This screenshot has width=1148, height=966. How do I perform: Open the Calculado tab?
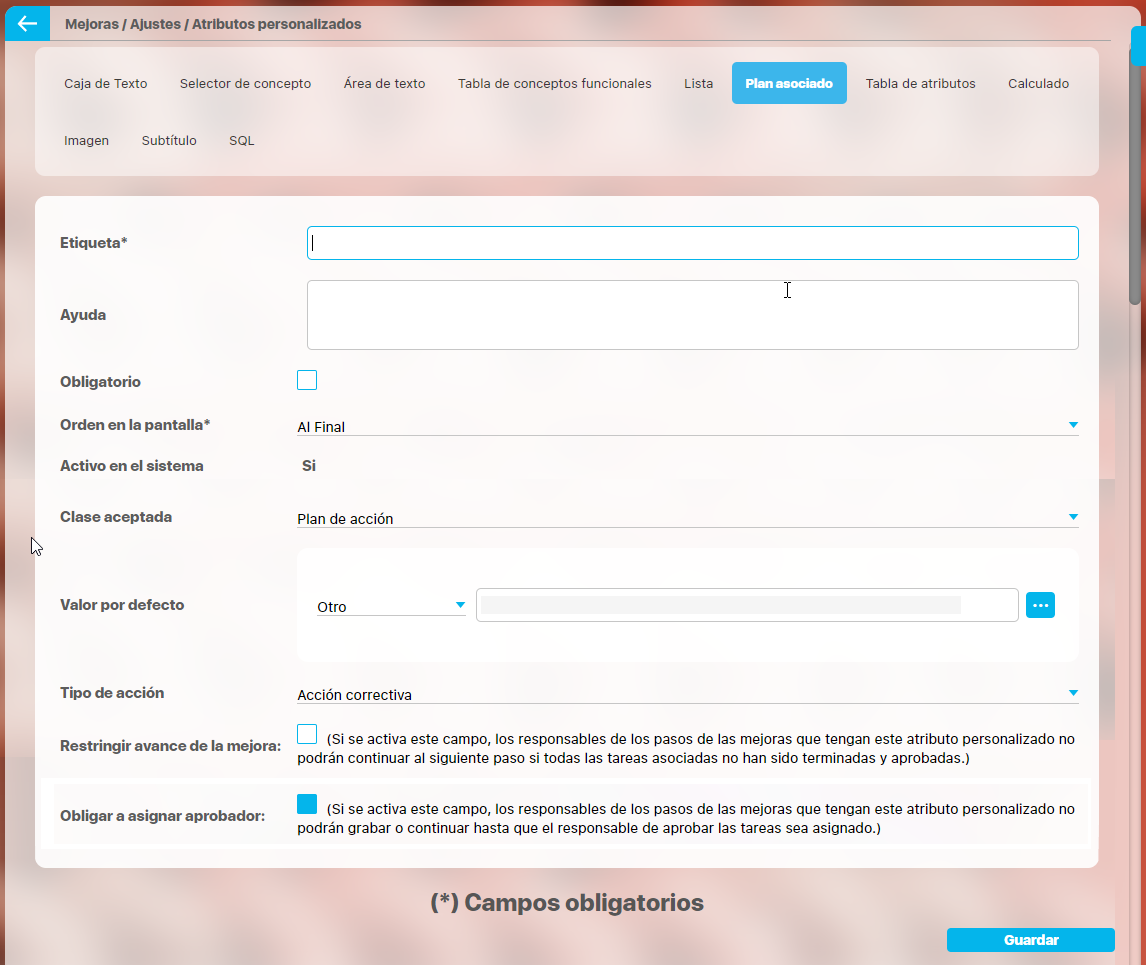pyautogui.click(x=1038, y=84)
